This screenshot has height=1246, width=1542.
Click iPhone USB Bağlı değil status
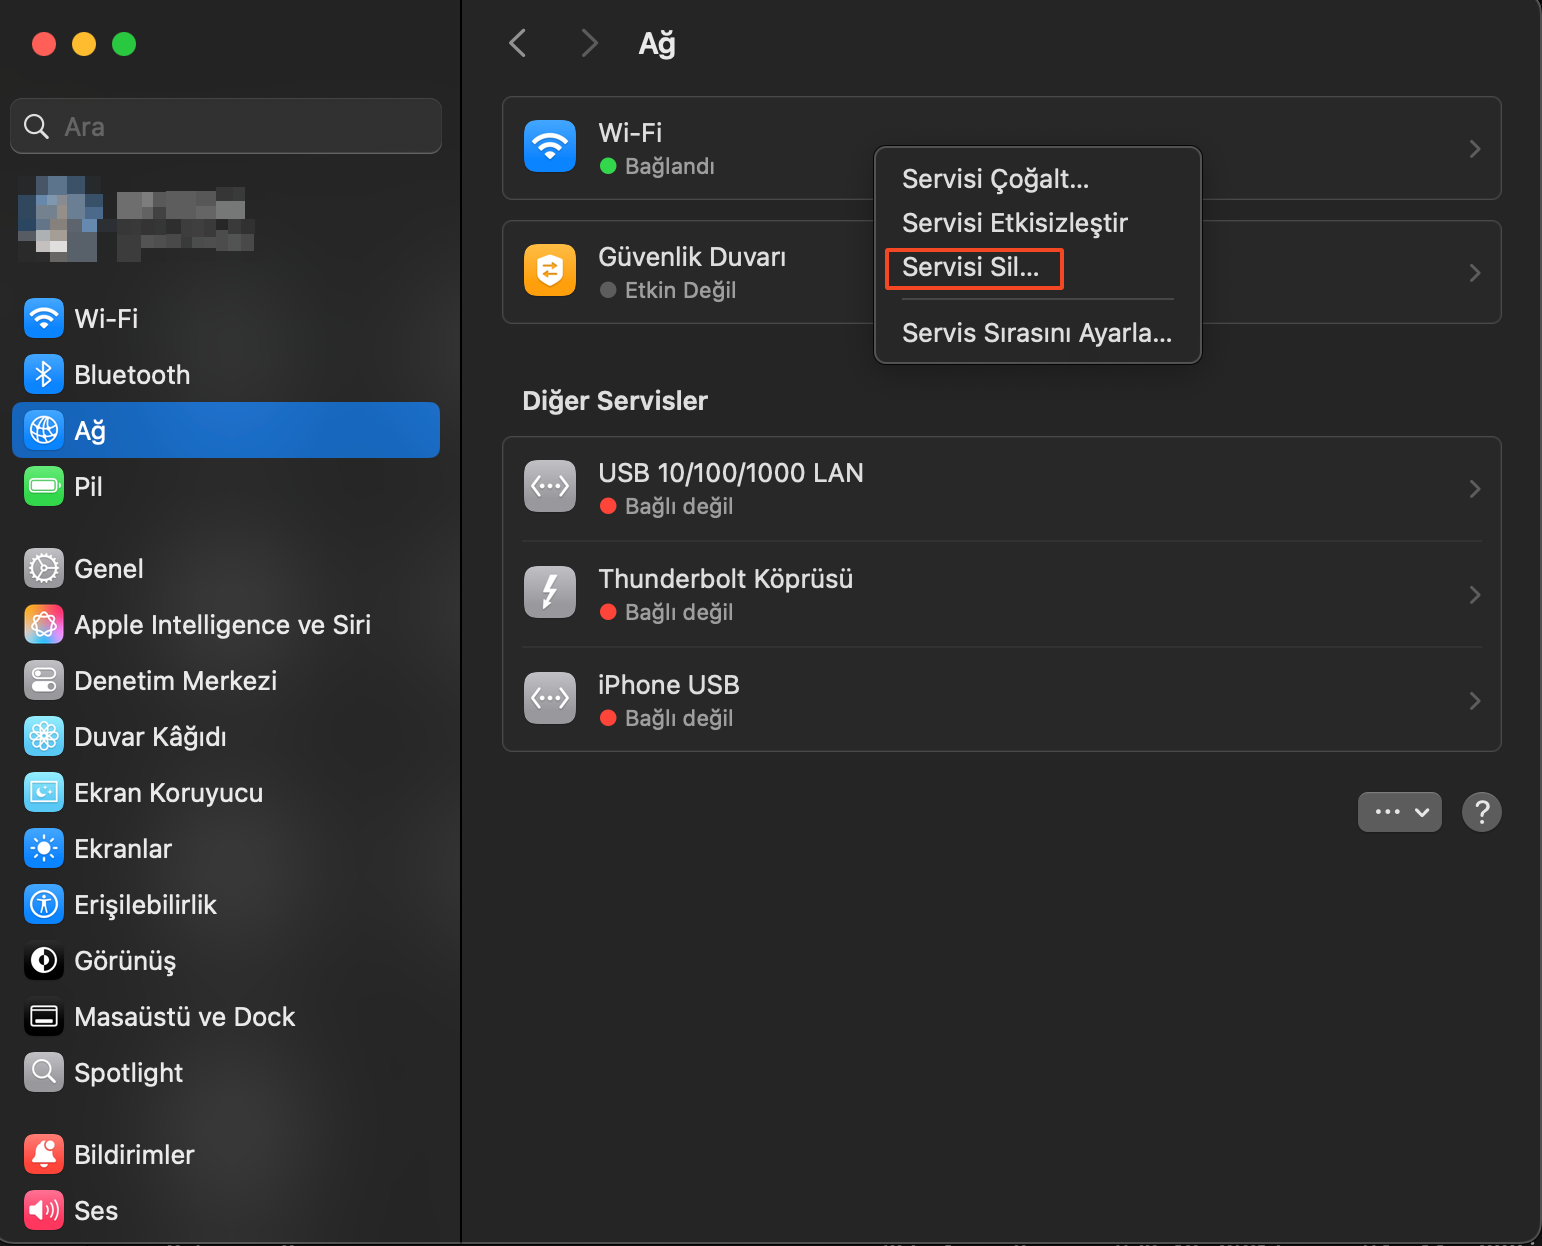coord(679,718)
